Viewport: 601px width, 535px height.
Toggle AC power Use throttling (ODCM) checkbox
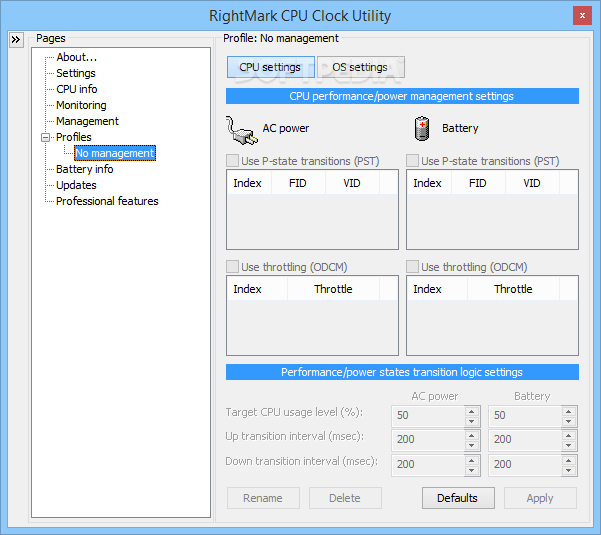pyautogui.click(x=232, y=266)
